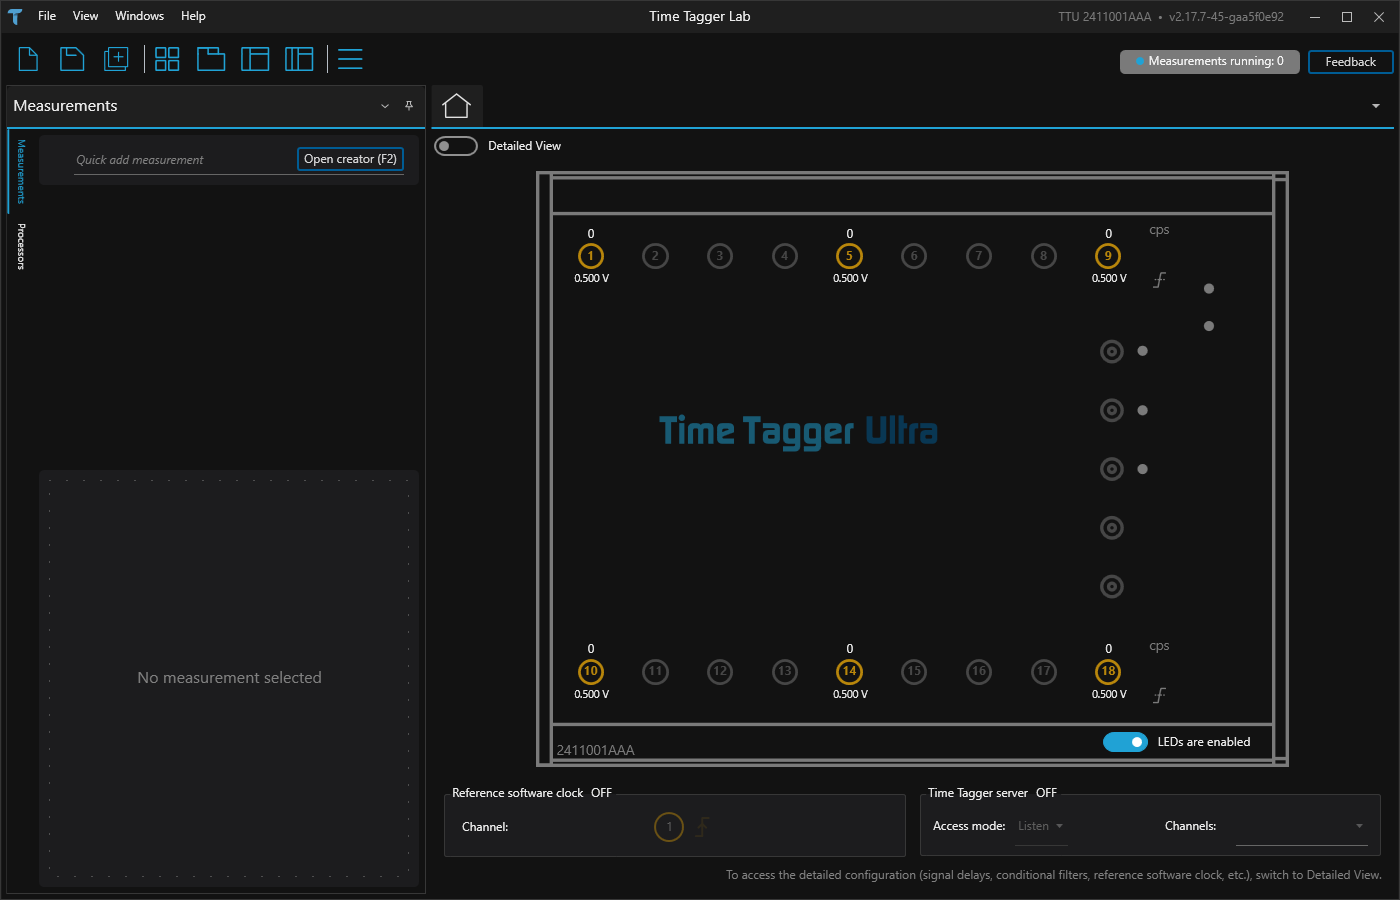Click reference software clock channel 1 icon

pos(669,827)
